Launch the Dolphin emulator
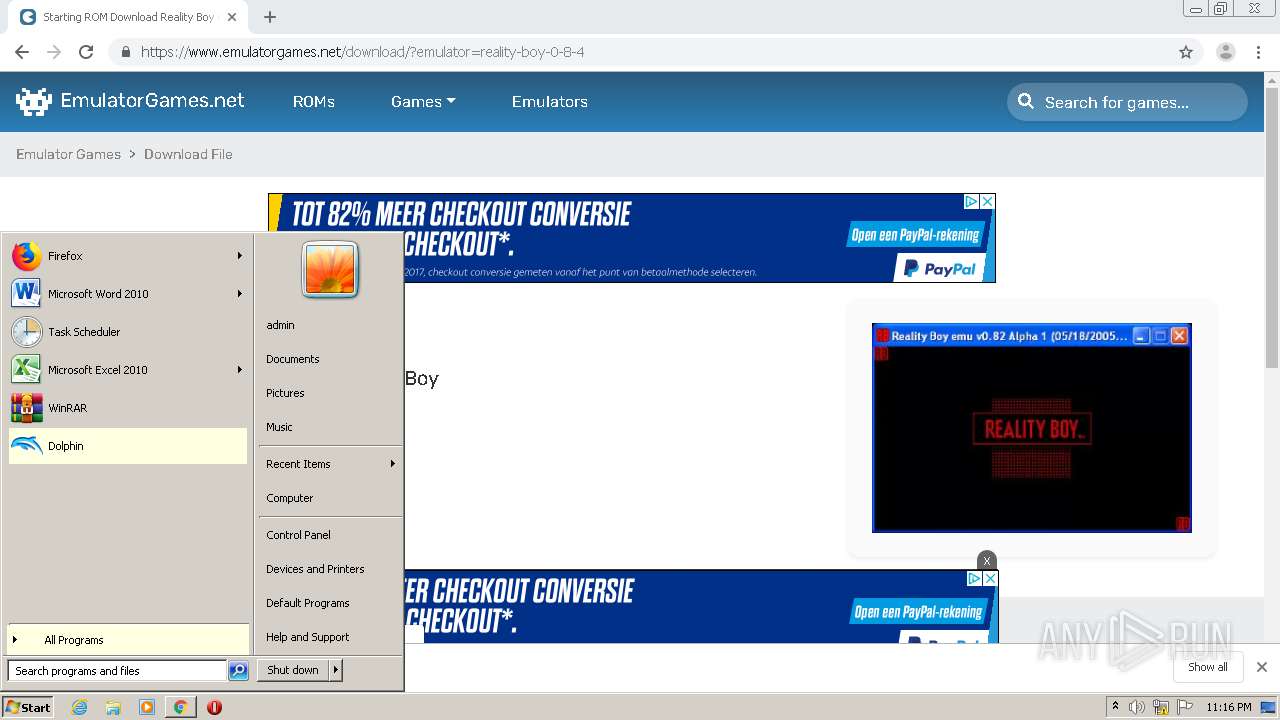 click(x=128, y=446)
